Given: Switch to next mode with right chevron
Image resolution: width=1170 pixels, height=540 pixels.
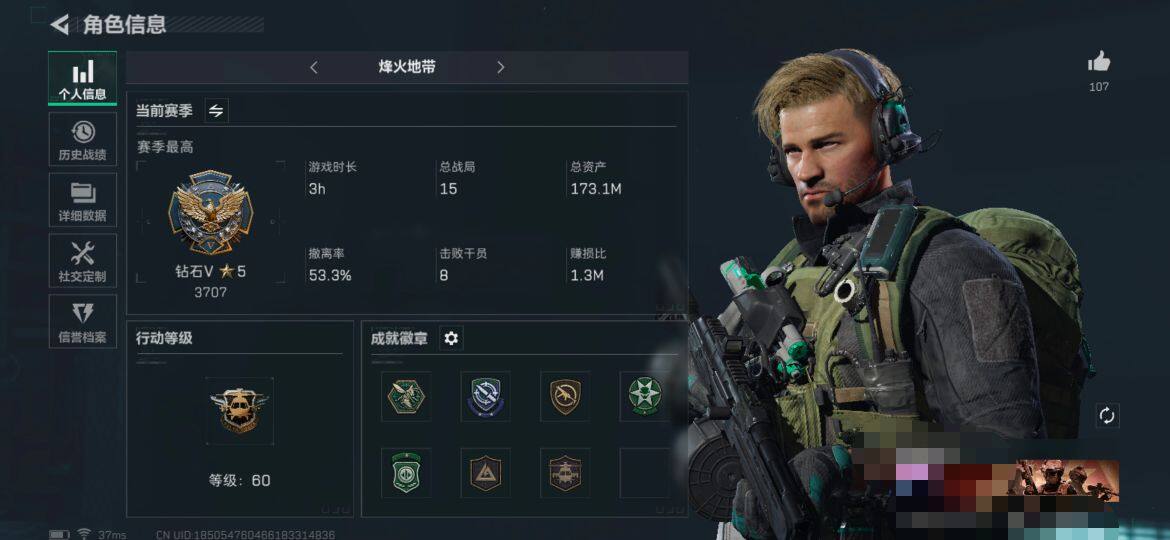Looking at the screenshot, I should tap(501, 68).
